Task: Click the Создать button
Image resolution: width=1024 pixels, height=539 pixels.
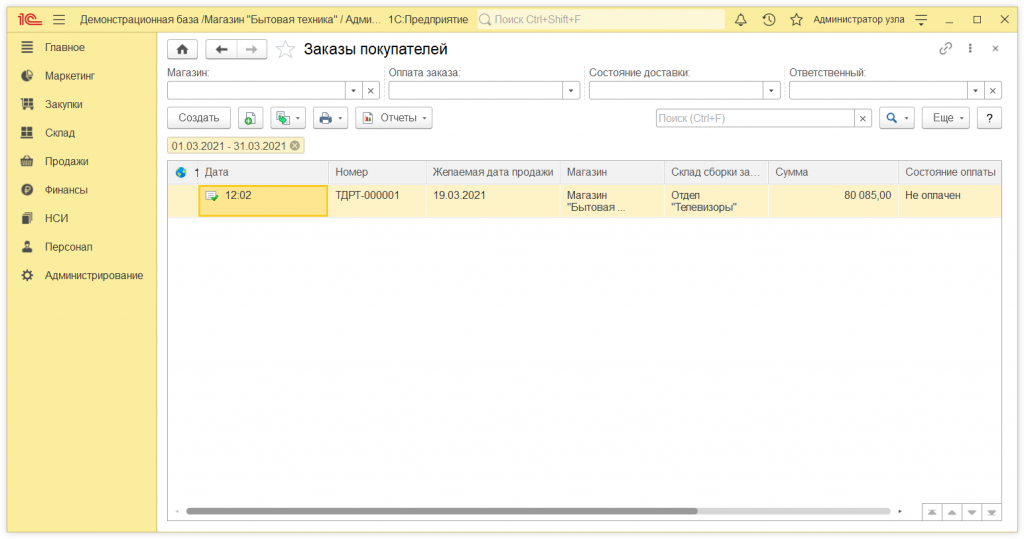Action: click(x=199, y=118)
